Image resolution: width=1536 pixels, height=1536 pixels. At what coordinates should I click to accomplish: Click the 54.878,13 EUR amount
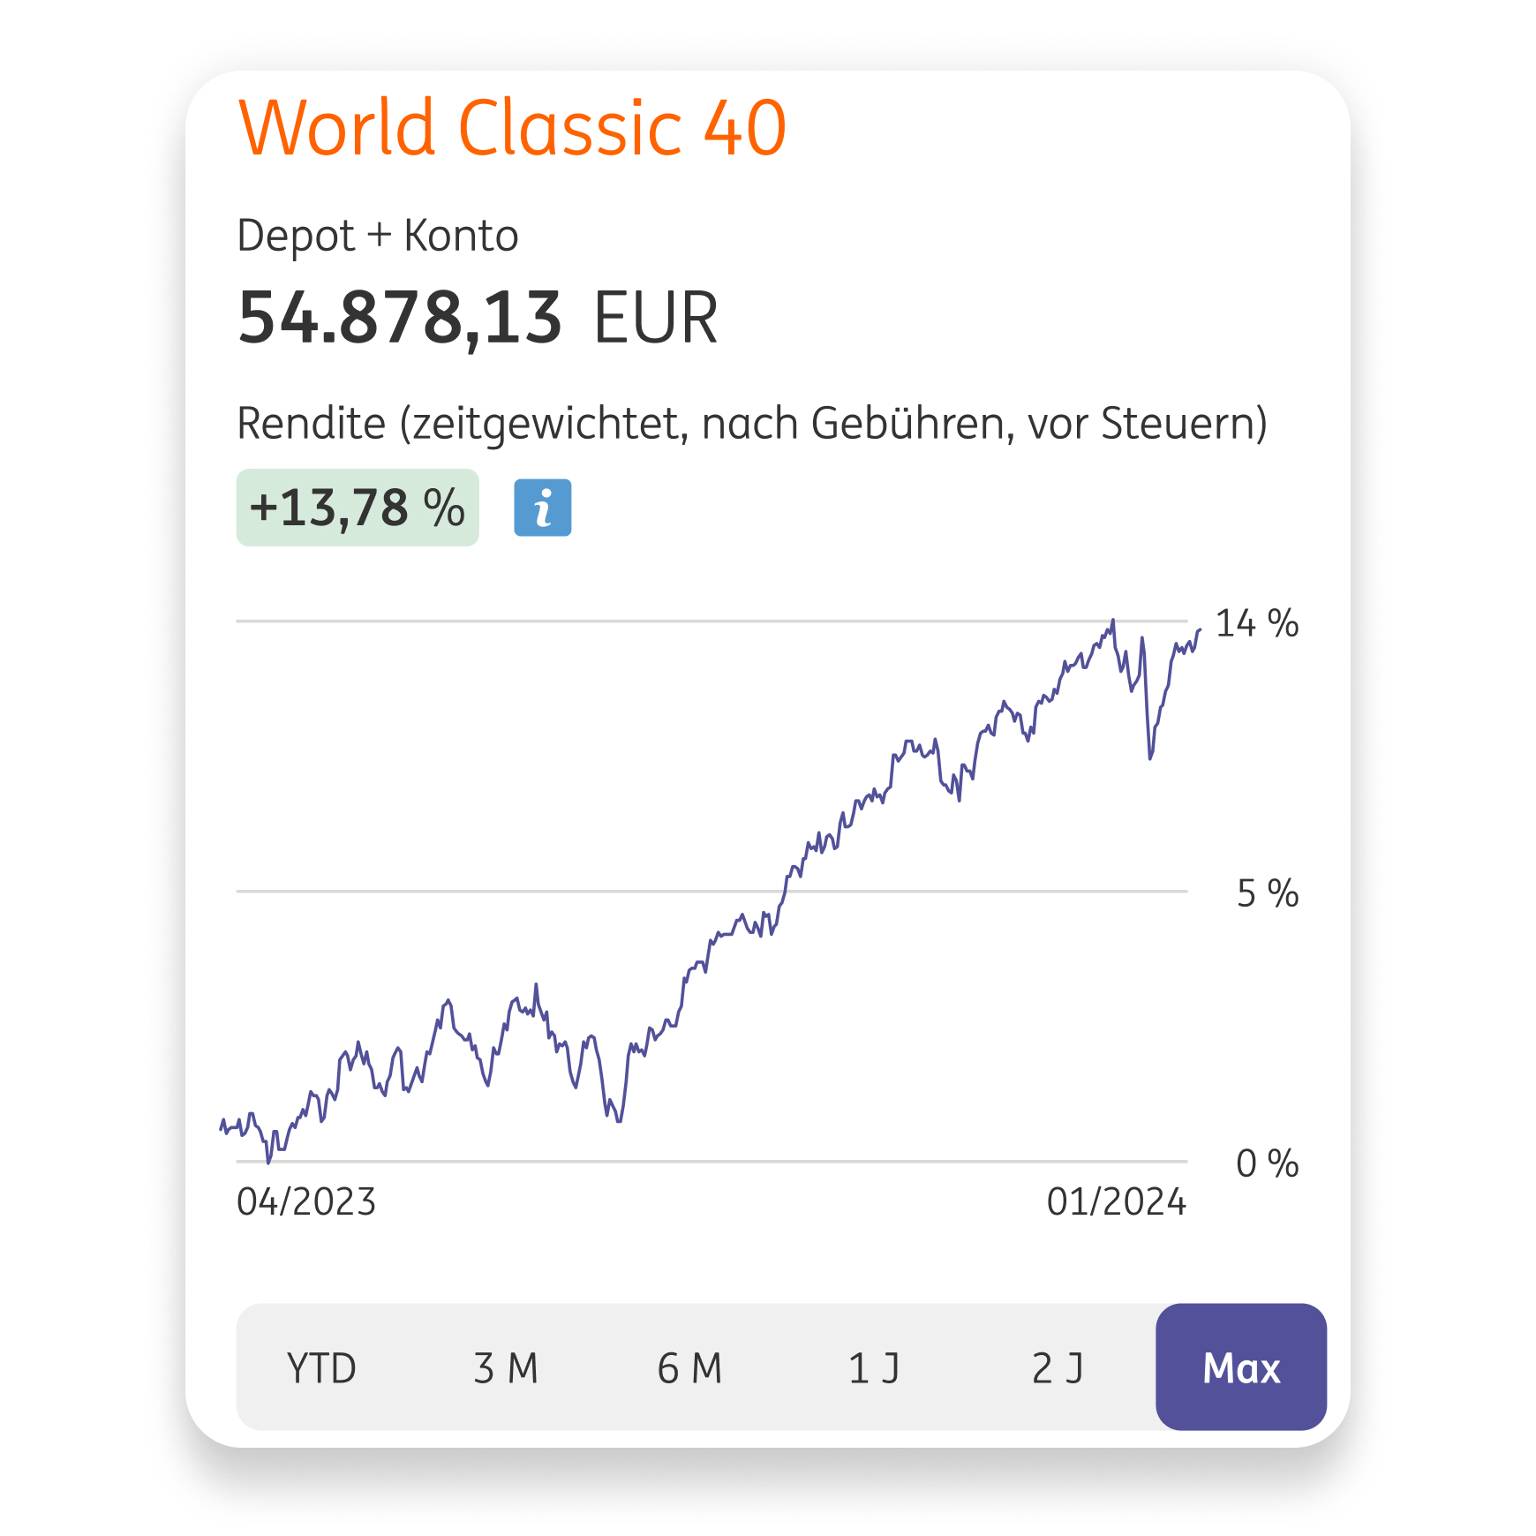tap(477, 318)
